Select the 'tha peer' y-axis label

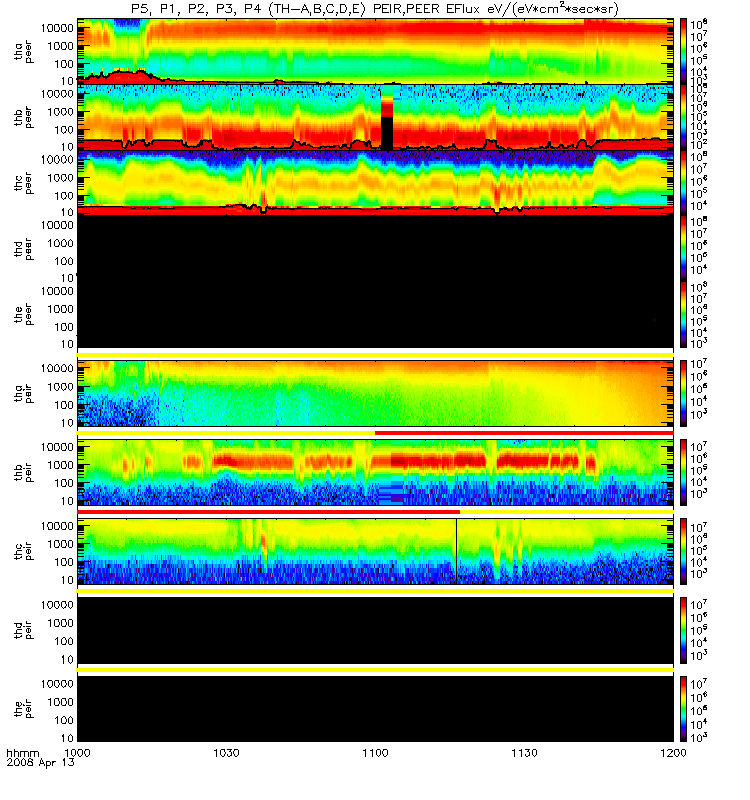pos(23,52)
